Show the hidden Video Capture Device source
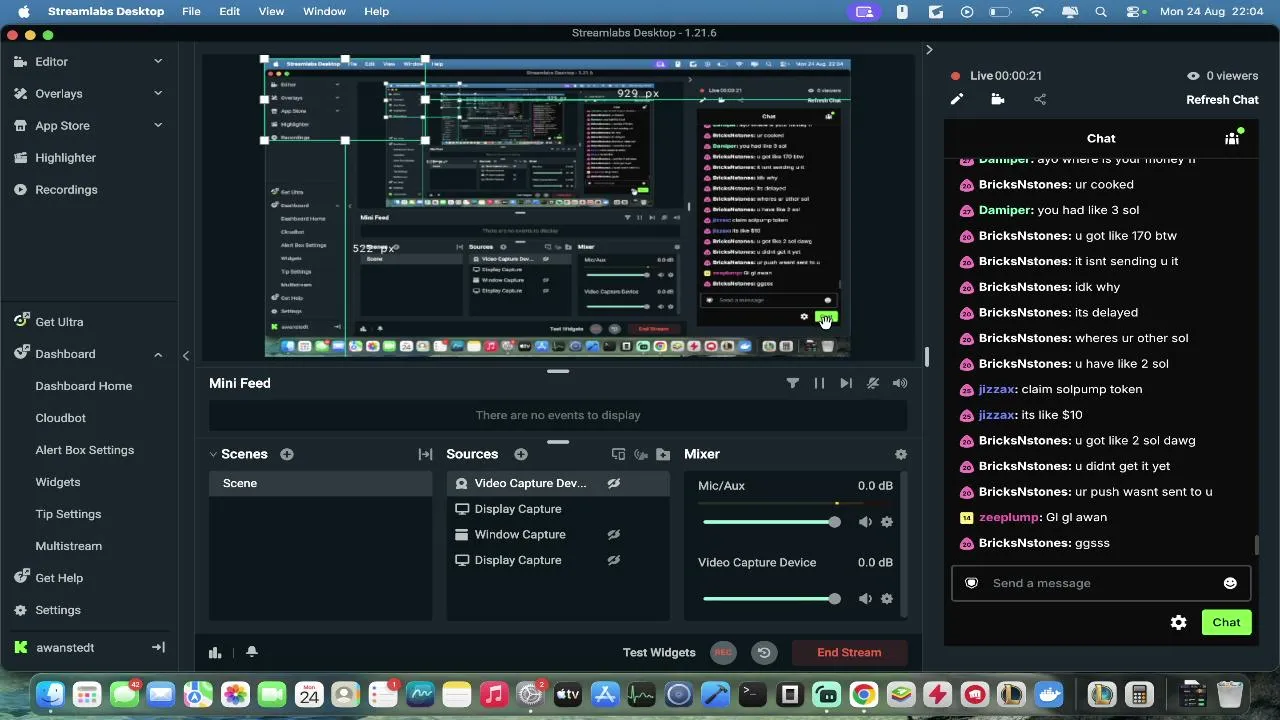 point(614,483)
